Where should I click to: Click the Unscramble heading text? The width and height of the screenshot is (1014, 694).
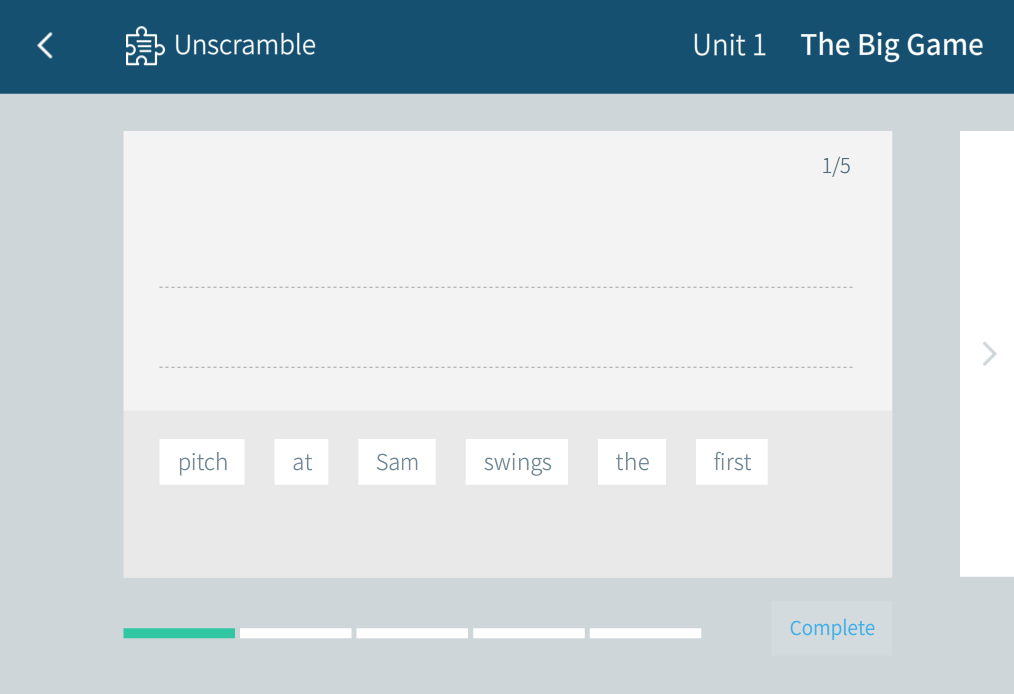pos(245,45)
